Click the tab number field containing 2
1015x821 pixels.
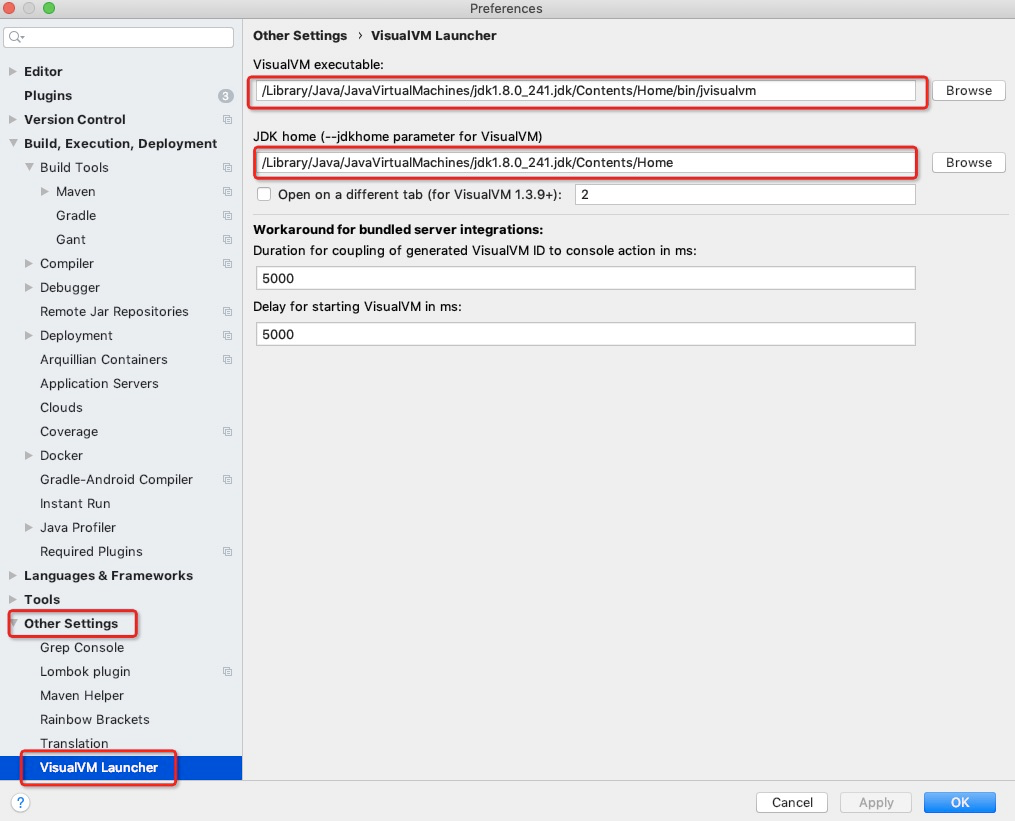coord(745,194)
